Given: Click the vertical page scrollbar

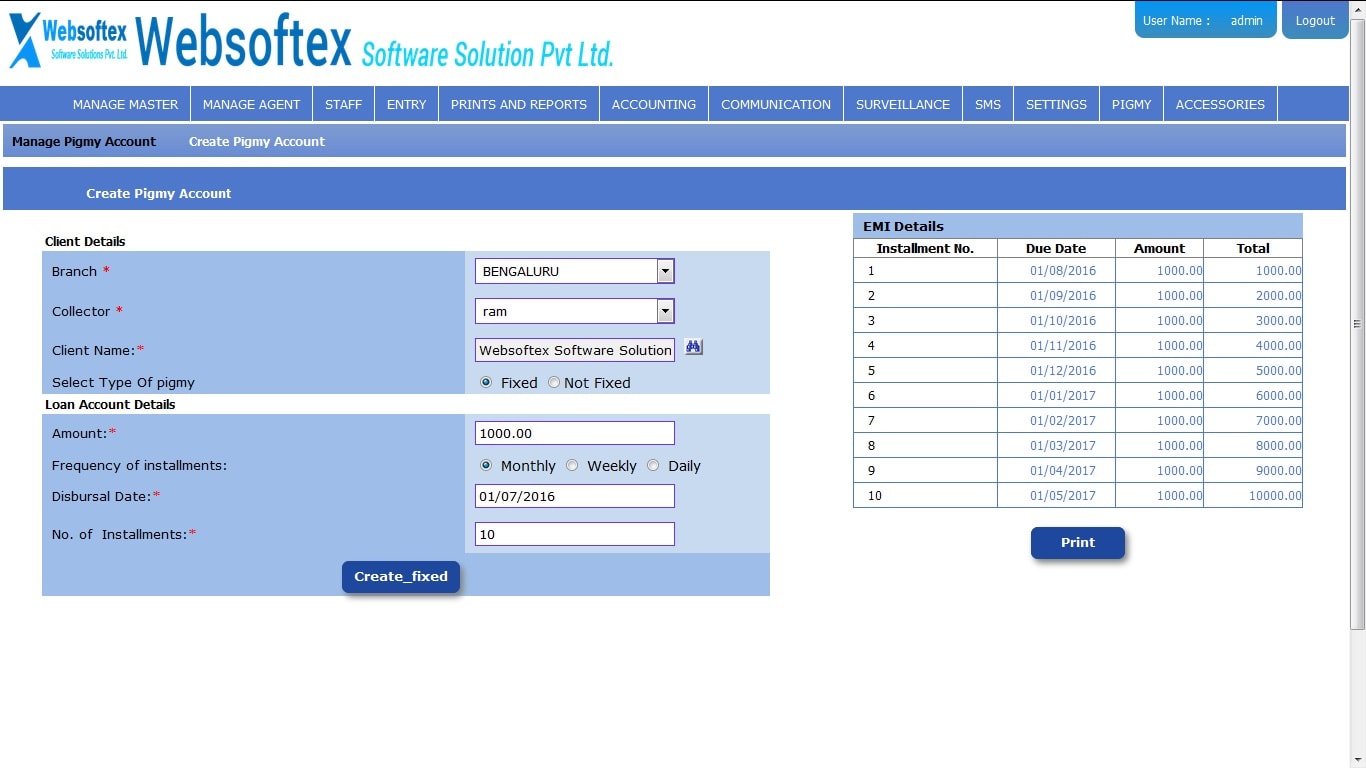Looking at the screenshot, I should click(x=1357, y=323).
